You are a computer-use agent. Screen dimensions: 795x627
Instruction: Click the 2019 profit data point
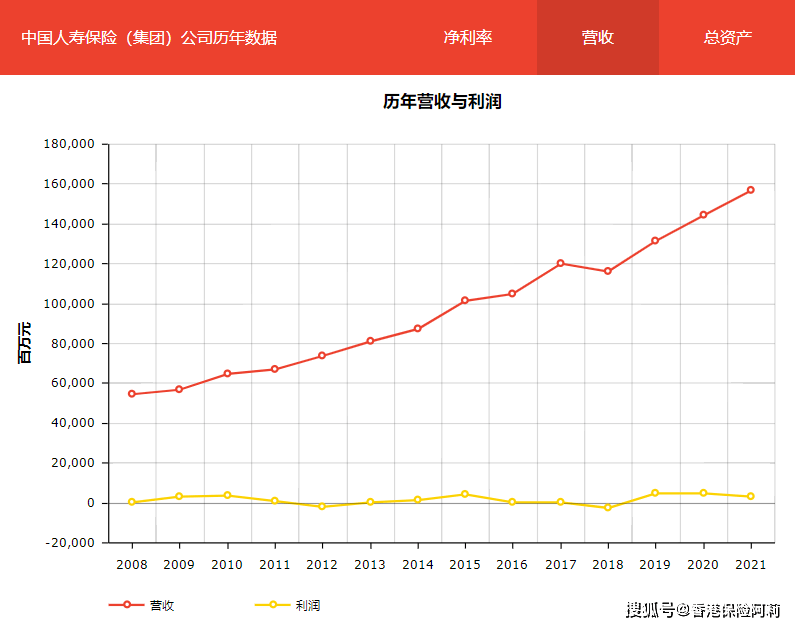pyautogui.click(x=655, y=493)
